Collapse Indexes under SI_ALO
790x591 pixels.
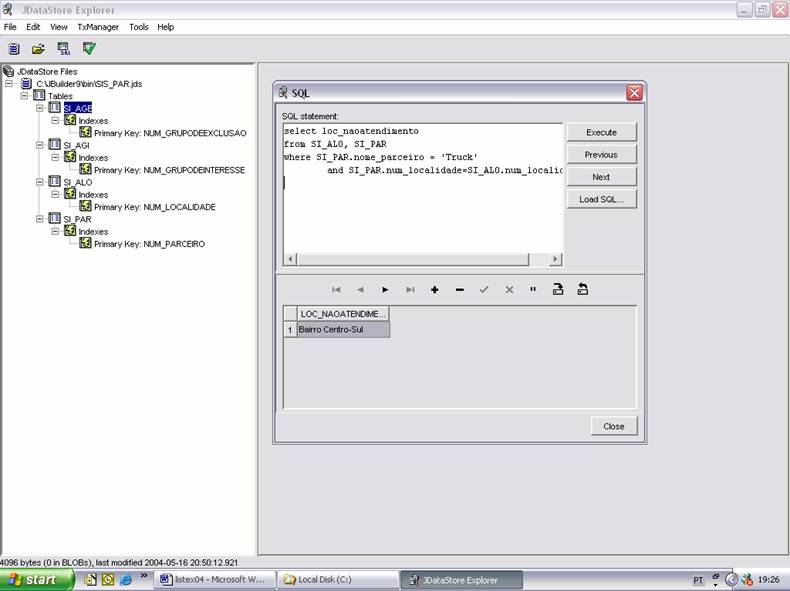(55, 194)
